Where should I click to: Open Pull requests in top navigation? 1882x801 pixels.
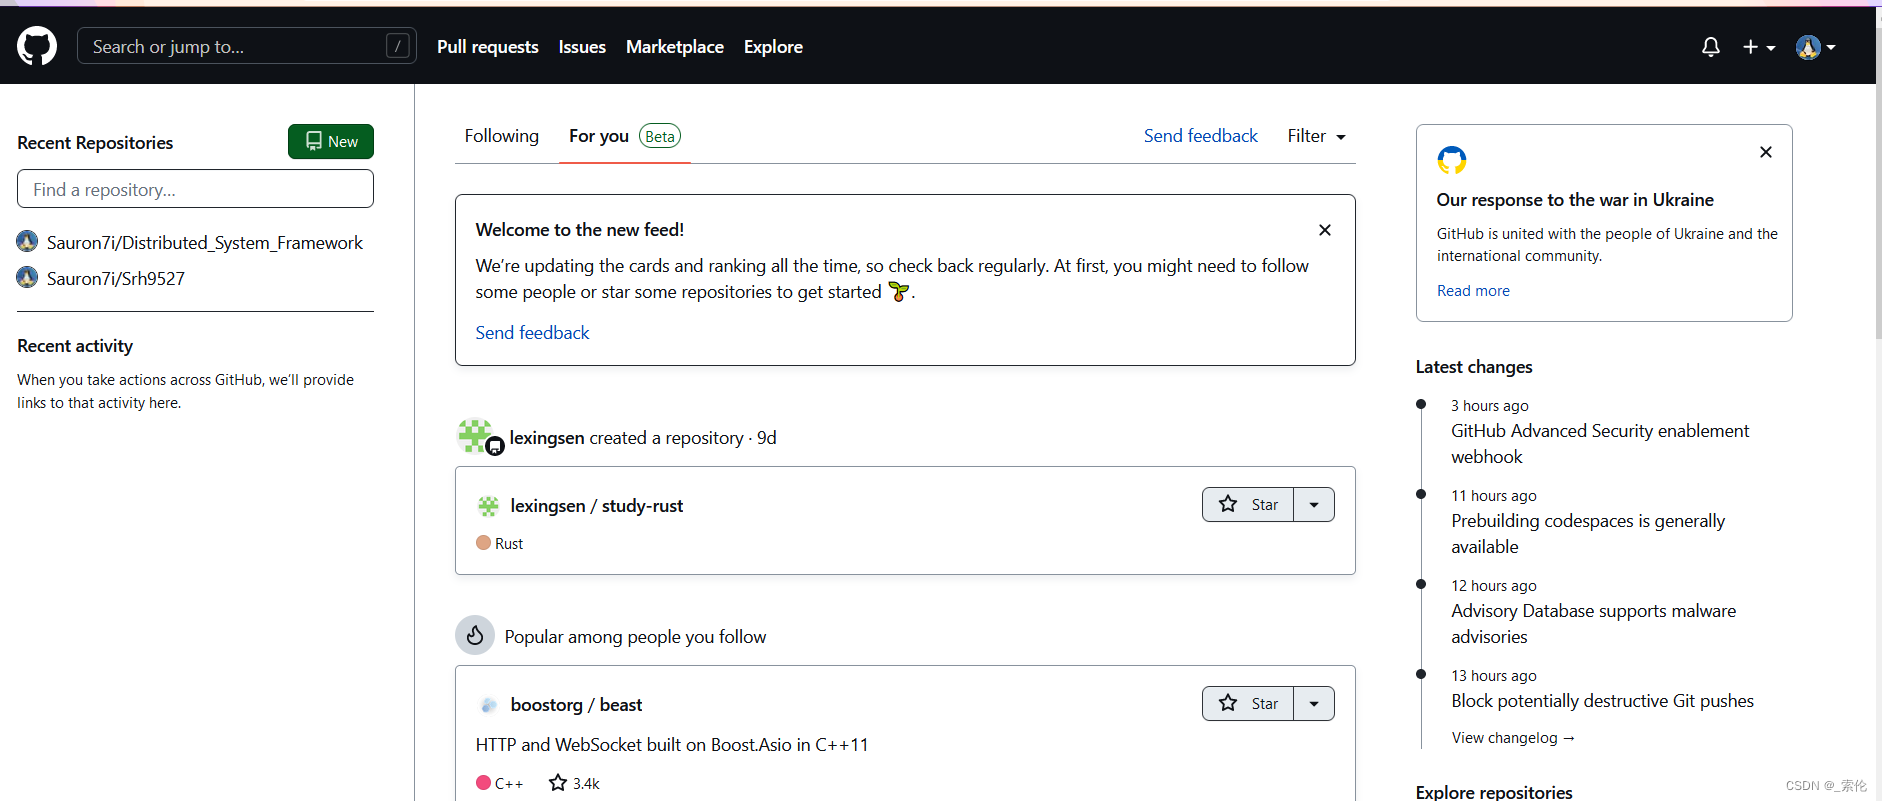(488, 47)
